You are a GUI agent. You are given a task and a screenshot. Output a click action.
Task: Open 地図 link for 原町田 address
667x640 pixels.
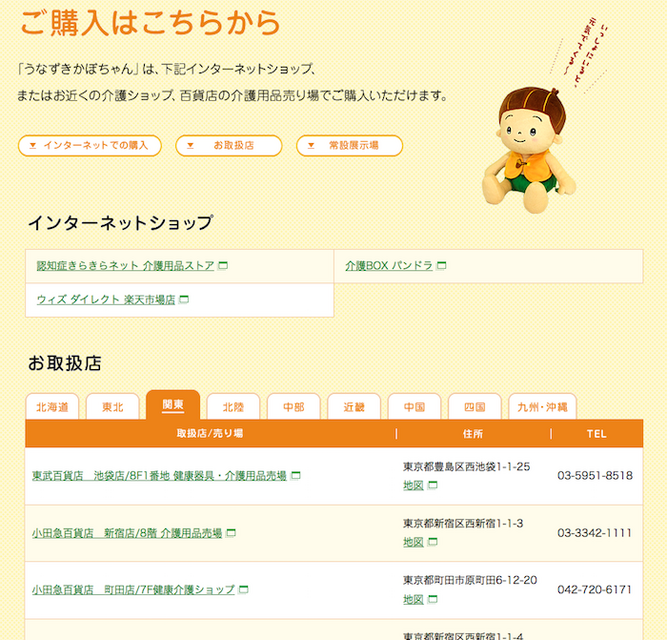(413, 599)
